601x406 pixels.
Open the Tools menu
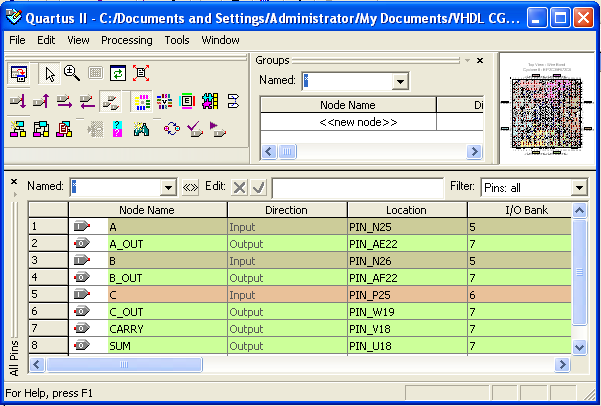point(177,40)
